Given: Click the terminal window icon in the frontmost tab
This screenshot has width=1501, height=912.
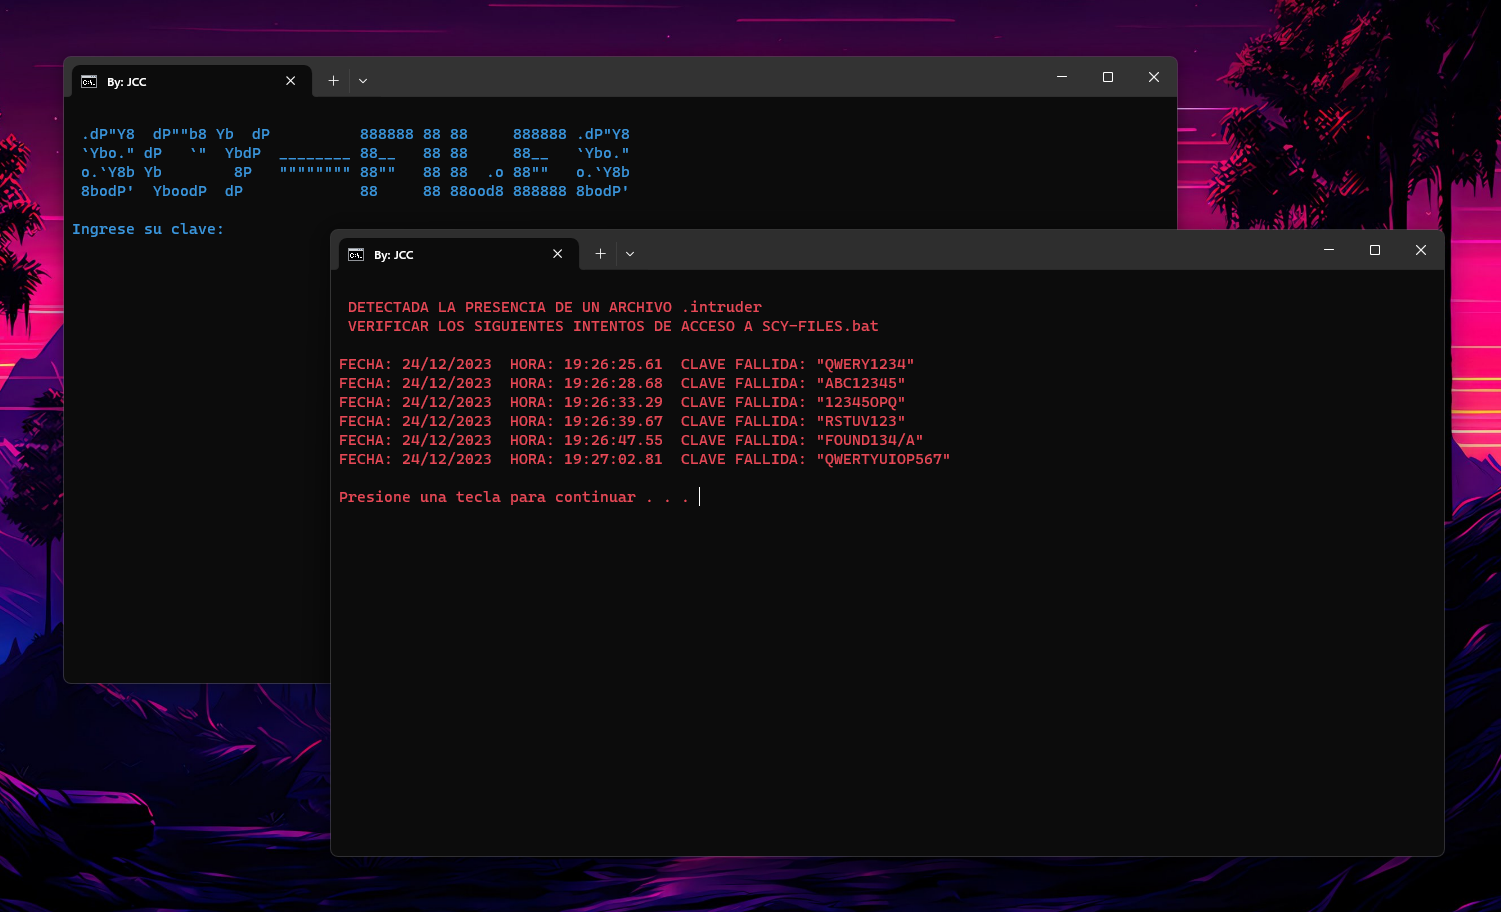Looking at the screenshot, I should pyautogui.click(x=354, y=255).
